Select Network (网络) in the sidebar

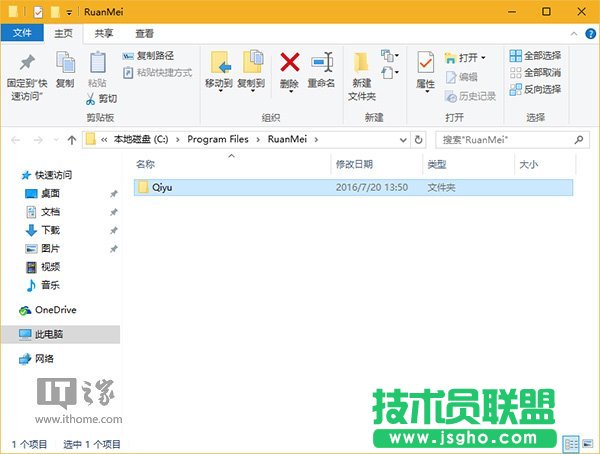click(37, 359)
